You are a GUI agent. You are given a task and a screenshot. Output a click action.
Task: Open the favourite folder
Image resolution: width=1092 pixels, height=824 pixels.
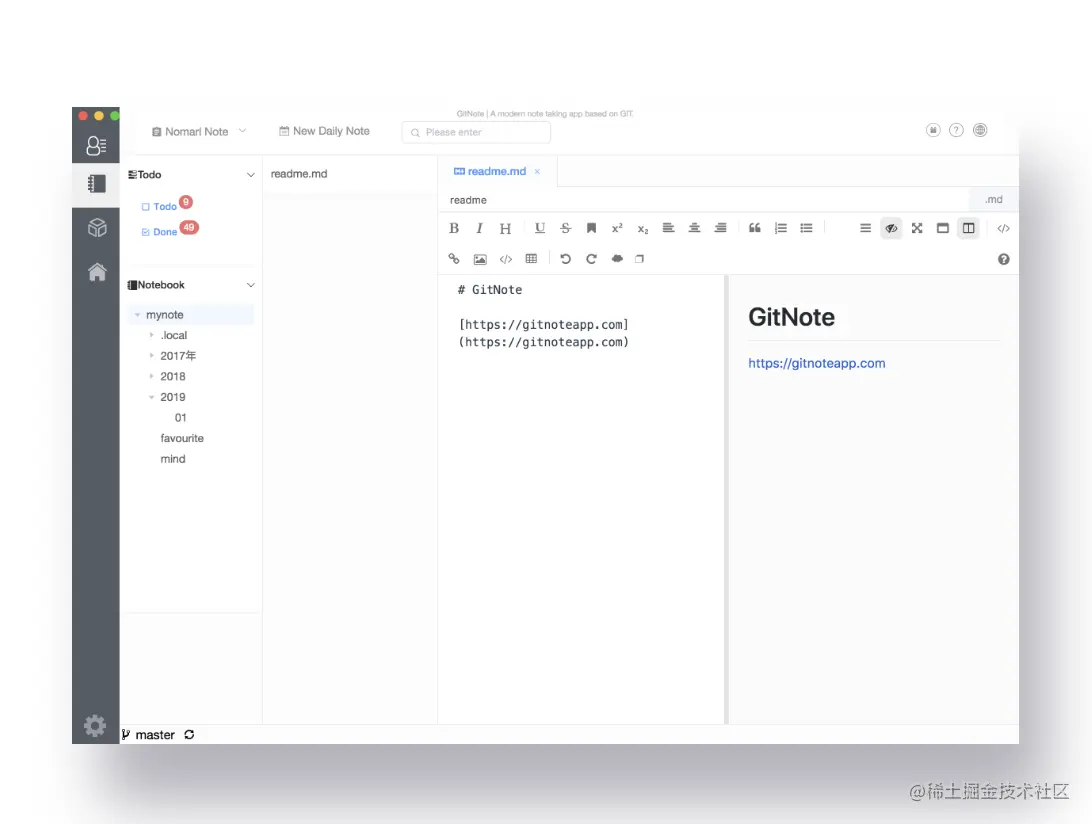(x=182, y=438)
